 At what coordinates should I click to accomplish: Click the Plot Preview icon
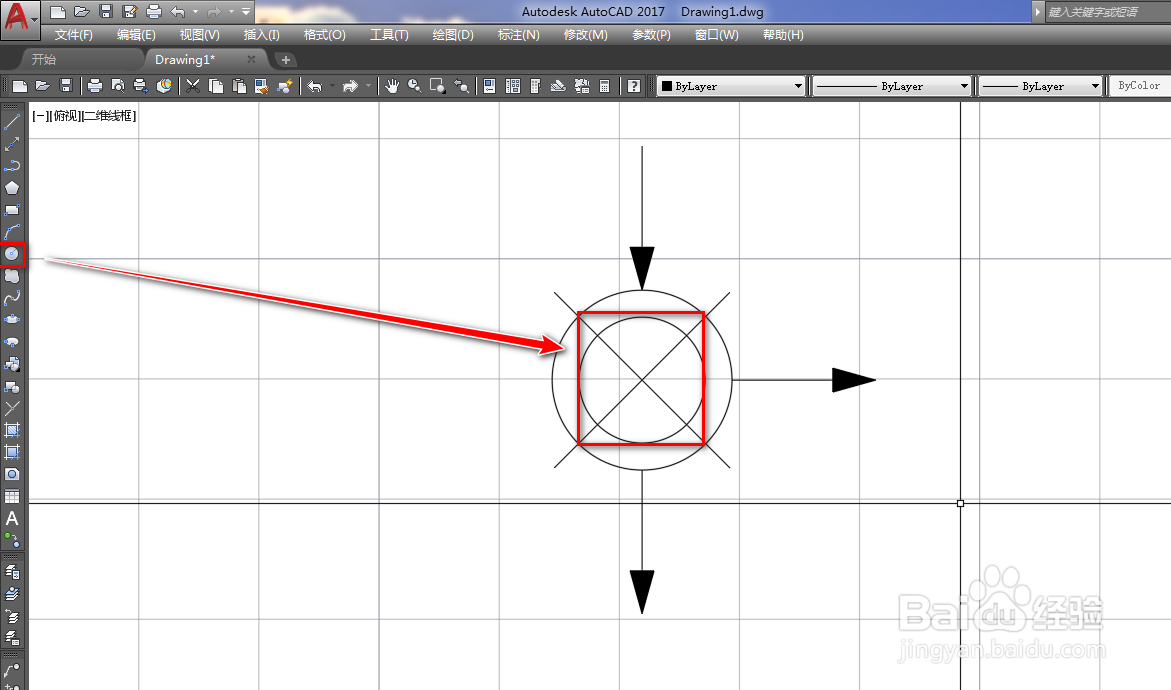(118, 86)
